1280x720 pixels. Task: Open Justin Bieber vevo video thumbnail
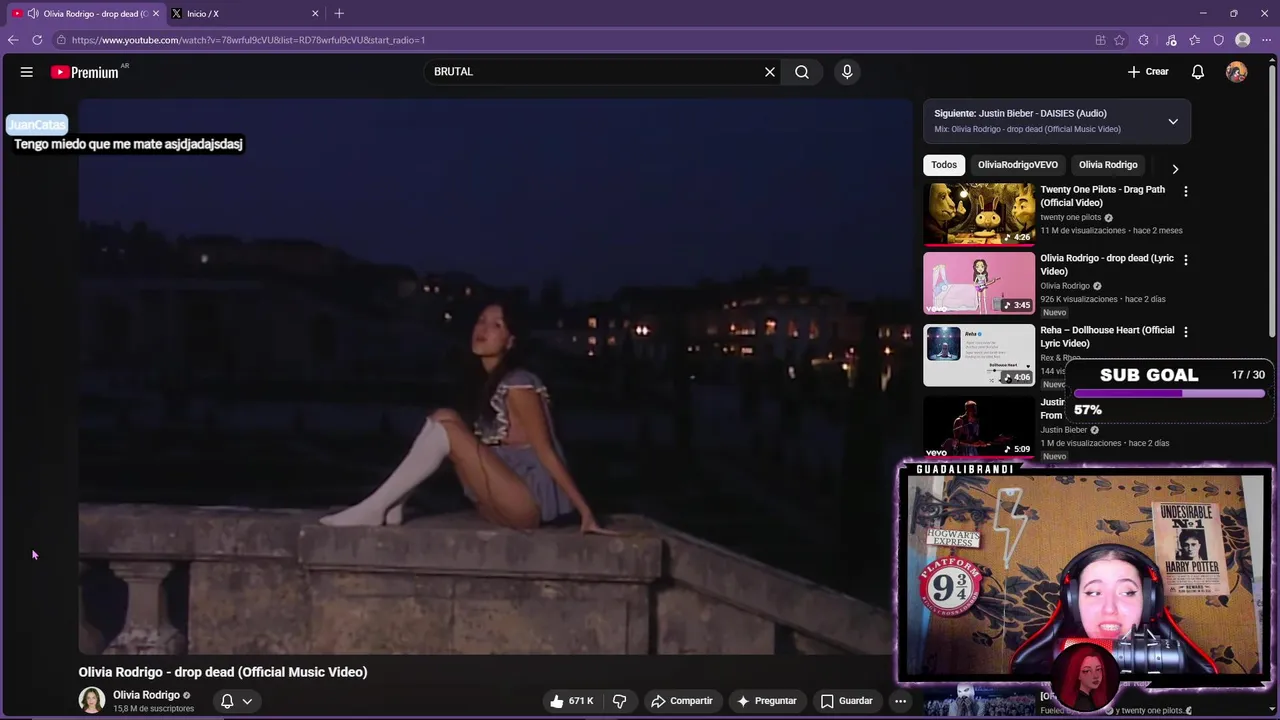click(x=979, y=427)
